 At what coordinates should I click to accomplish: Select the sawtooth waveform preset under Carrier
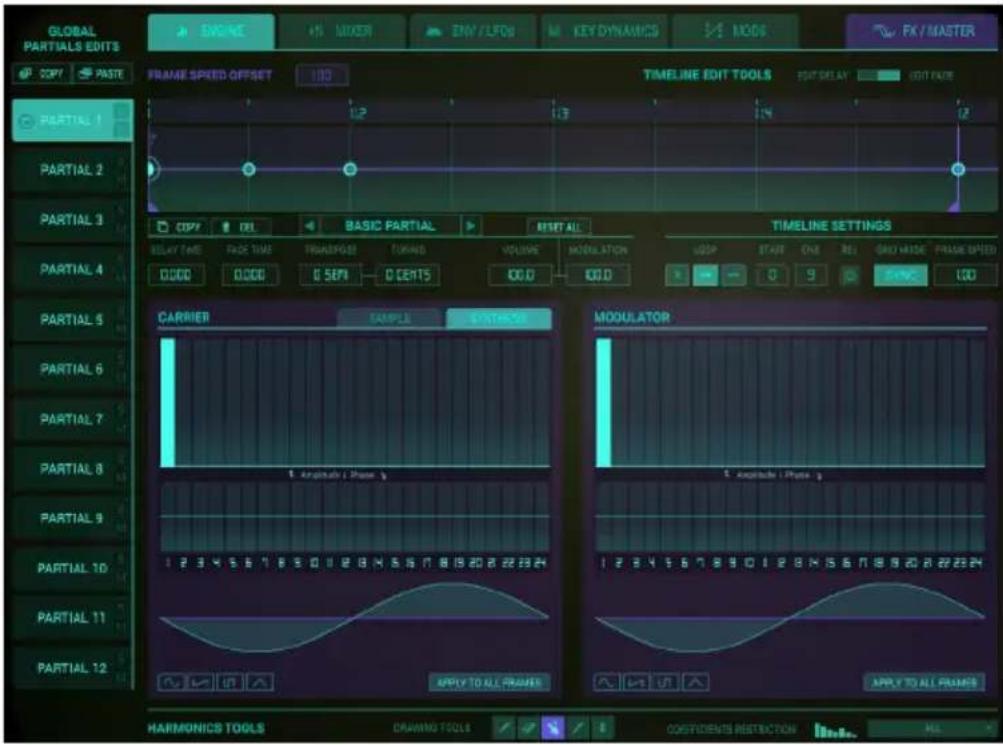(x=201, y=682)
